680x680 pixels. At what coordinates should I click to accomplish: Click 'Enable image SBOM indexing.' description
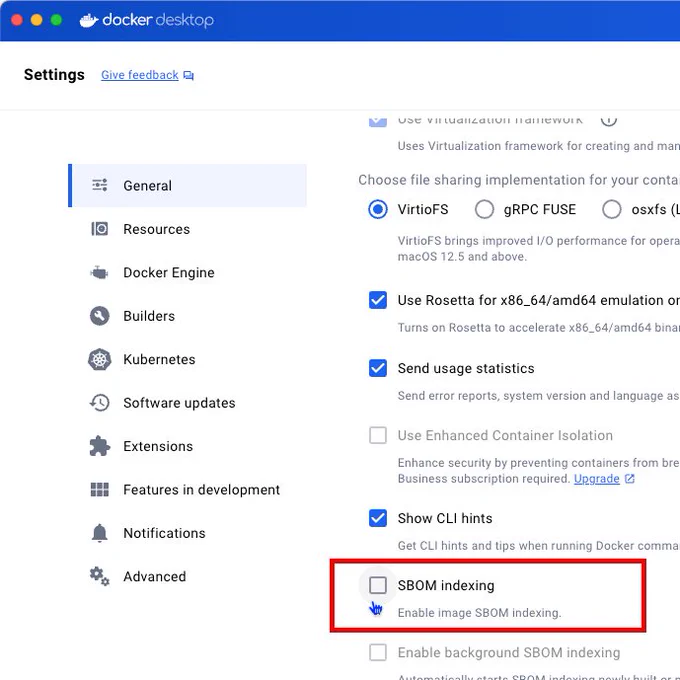coord(480,613)
